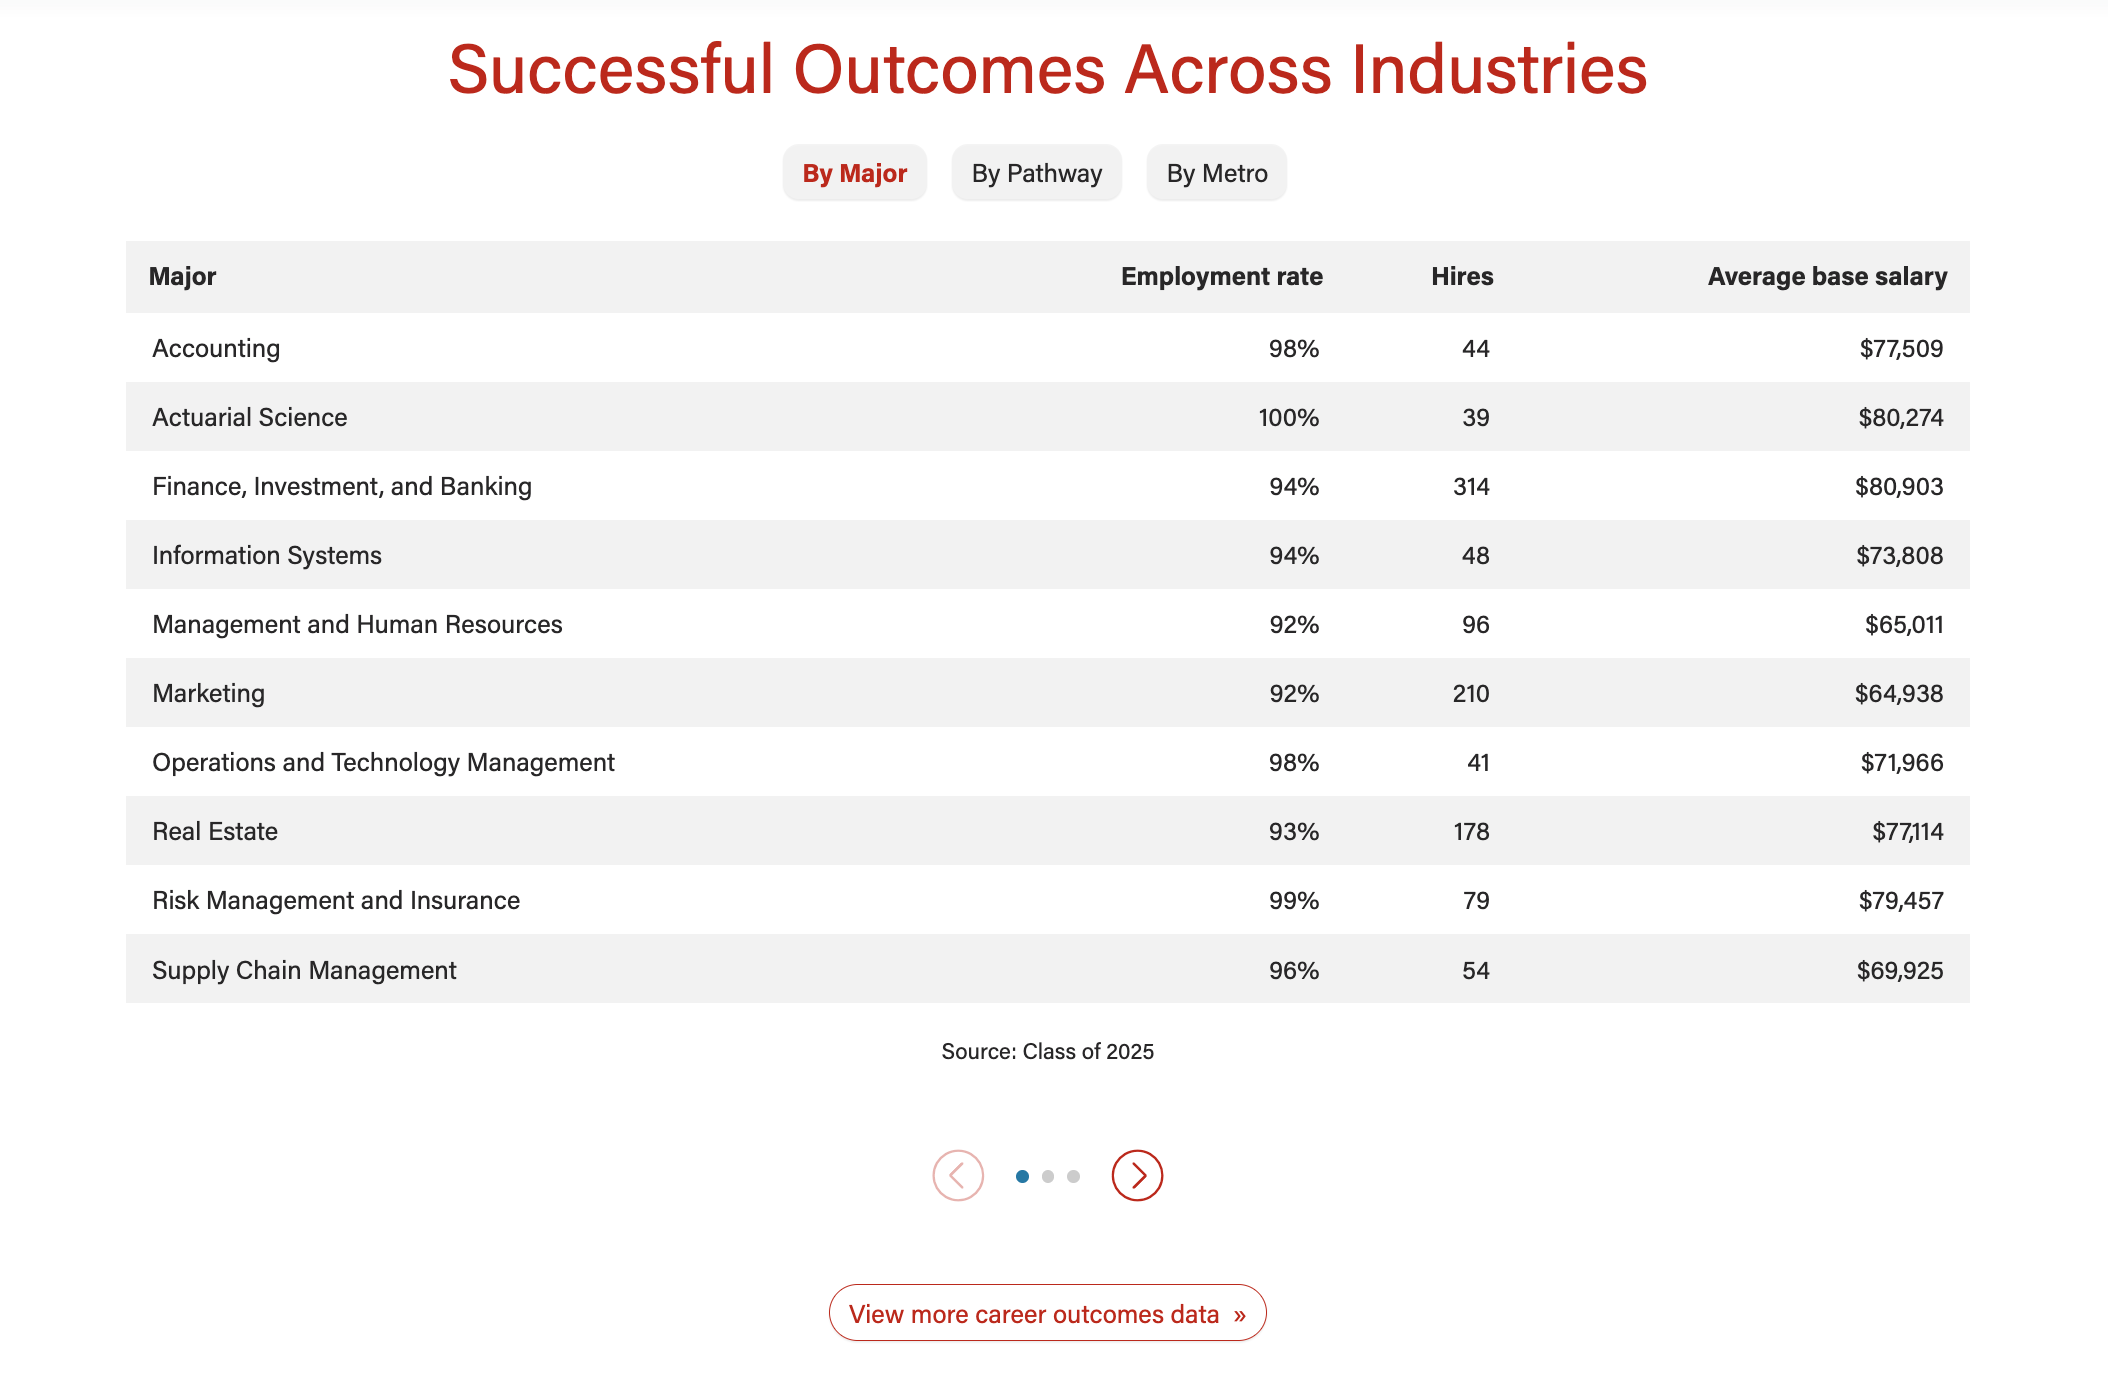2108x1378 pixels.
Task: Click the Average base salary header
Action: tap(1826, 276)
